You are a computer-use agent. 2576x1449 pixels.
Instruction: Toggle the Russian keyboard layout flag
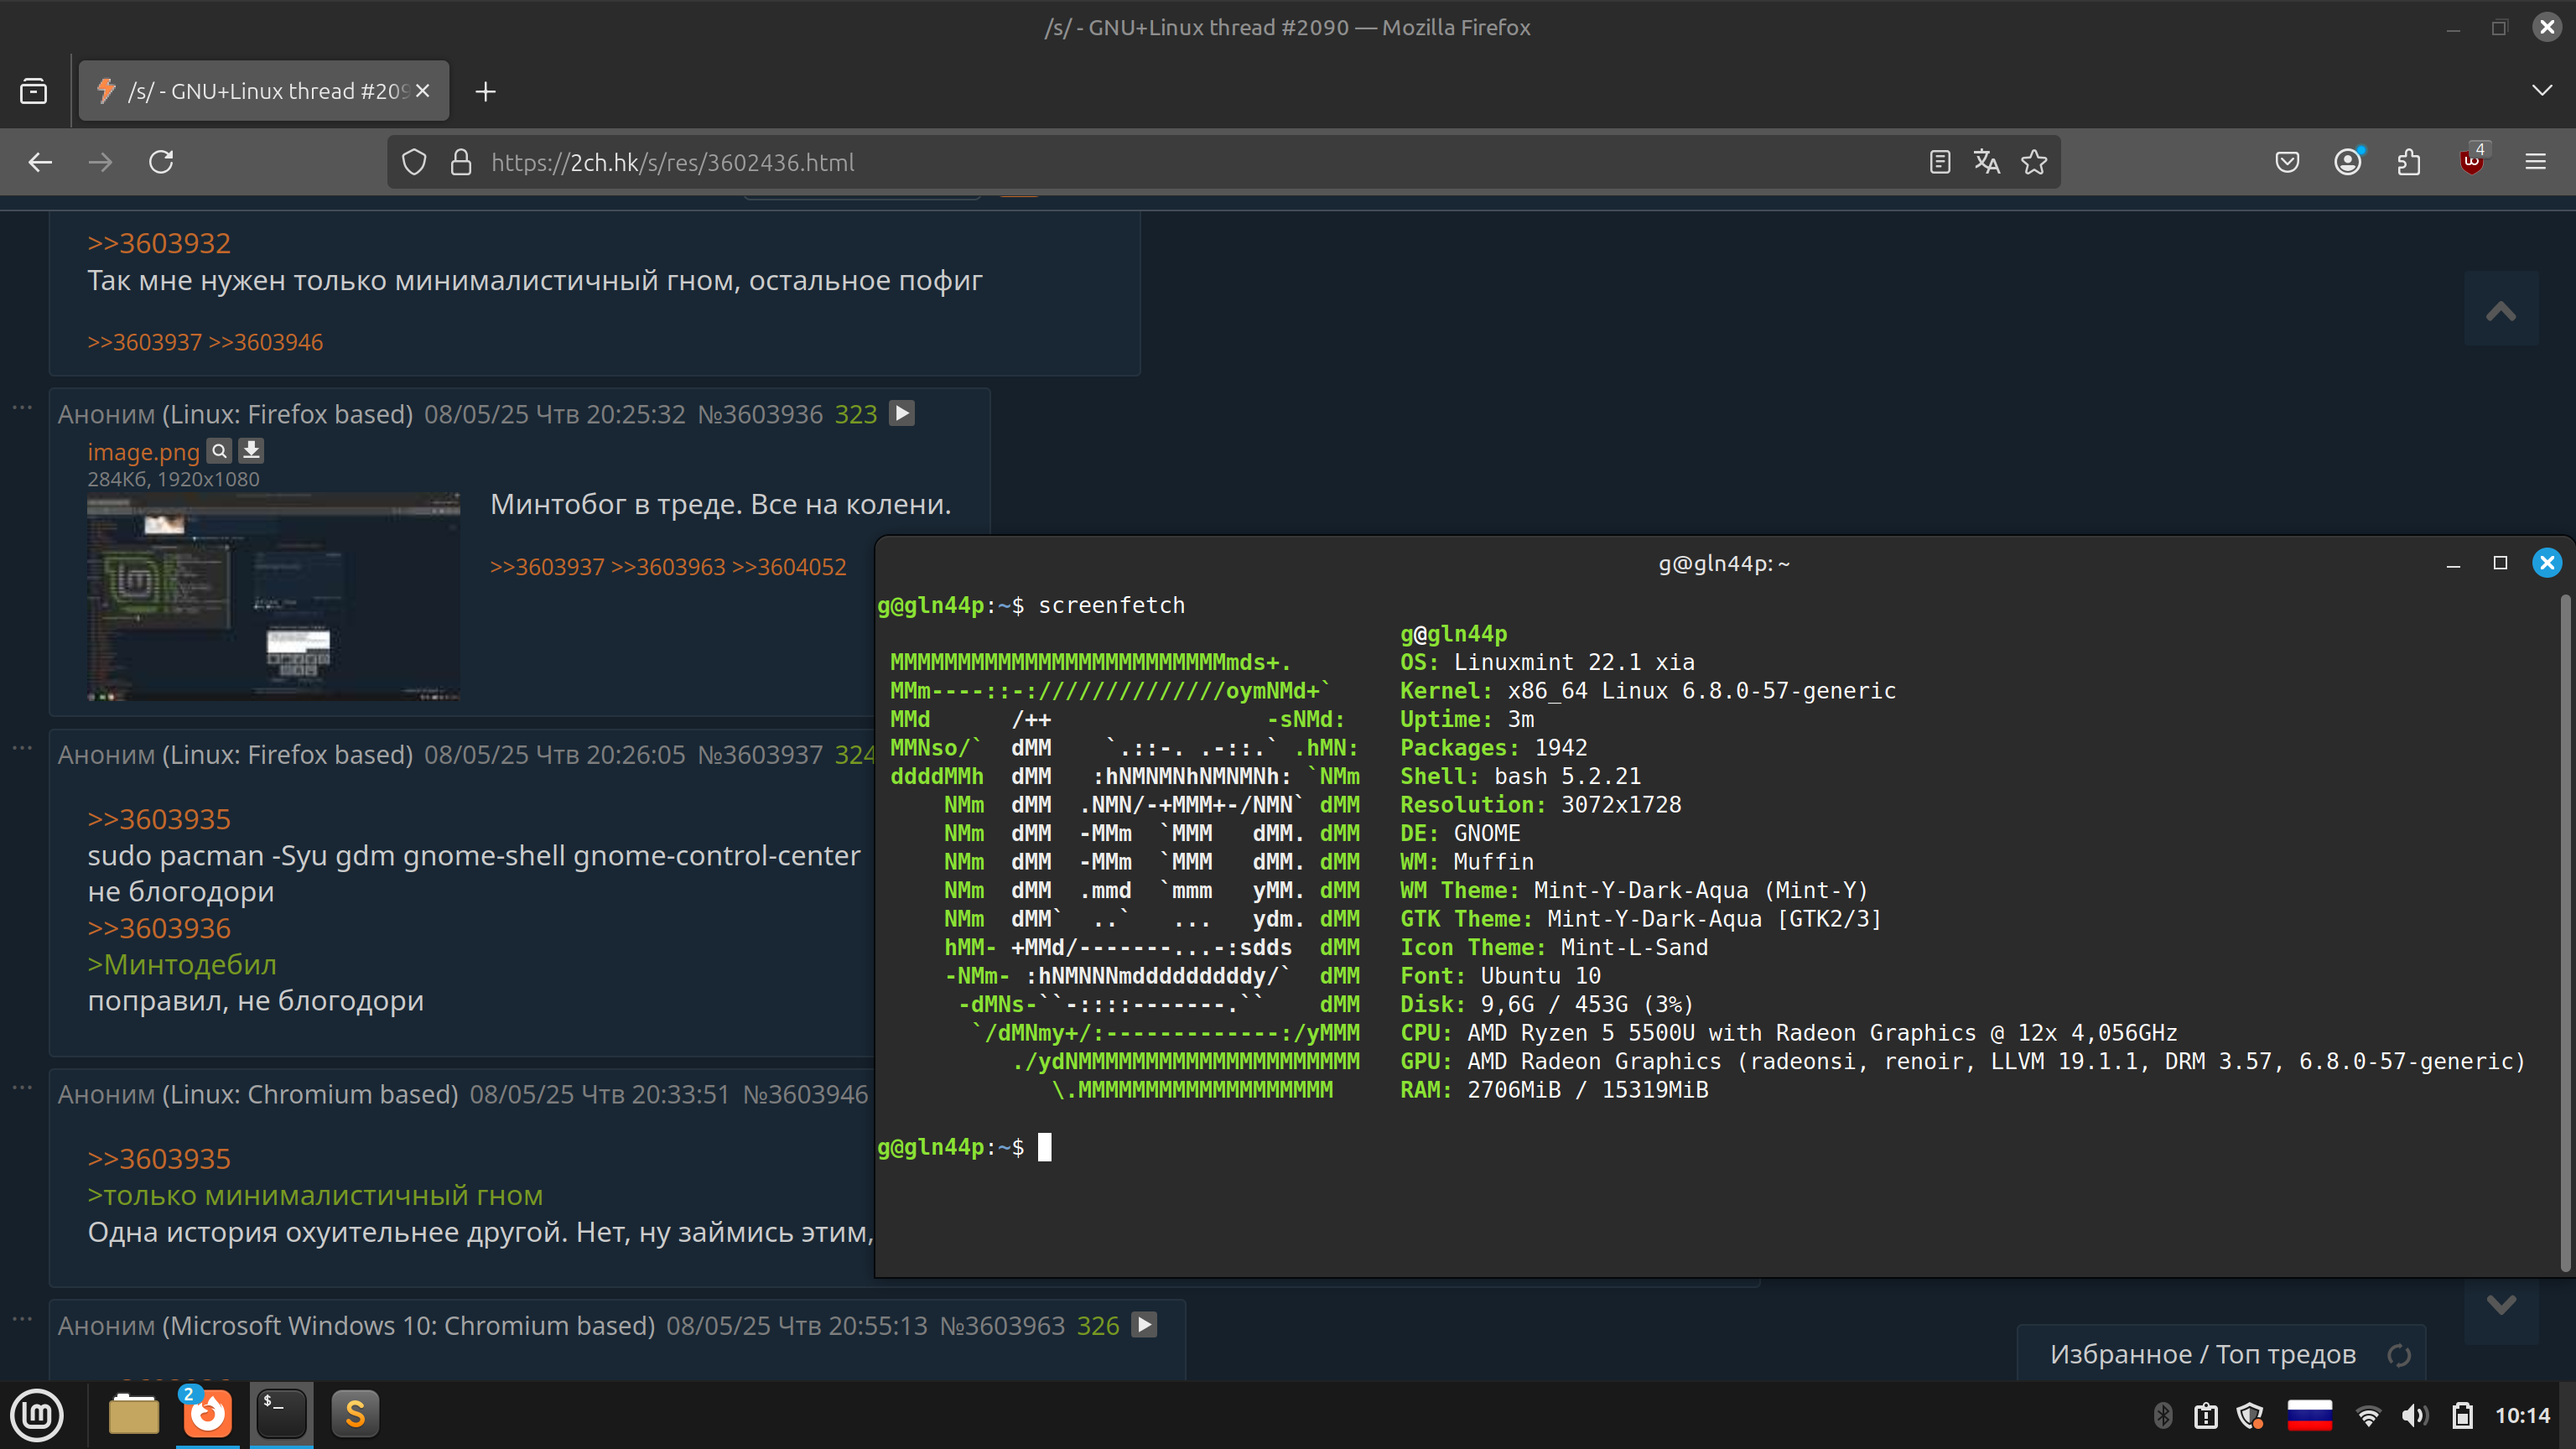point(2309,1415)
